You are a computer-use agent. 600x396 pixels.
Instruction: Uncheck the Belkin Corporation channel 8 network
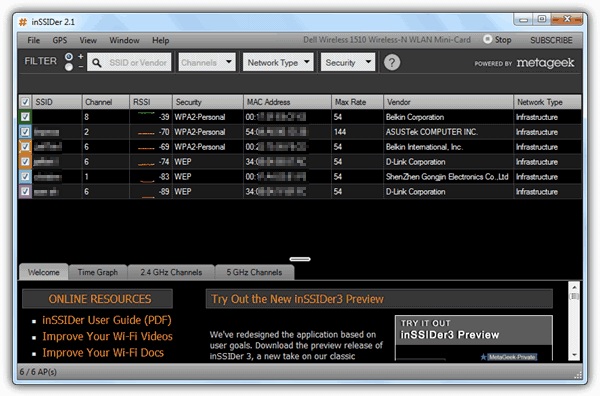tap(25, 117)
